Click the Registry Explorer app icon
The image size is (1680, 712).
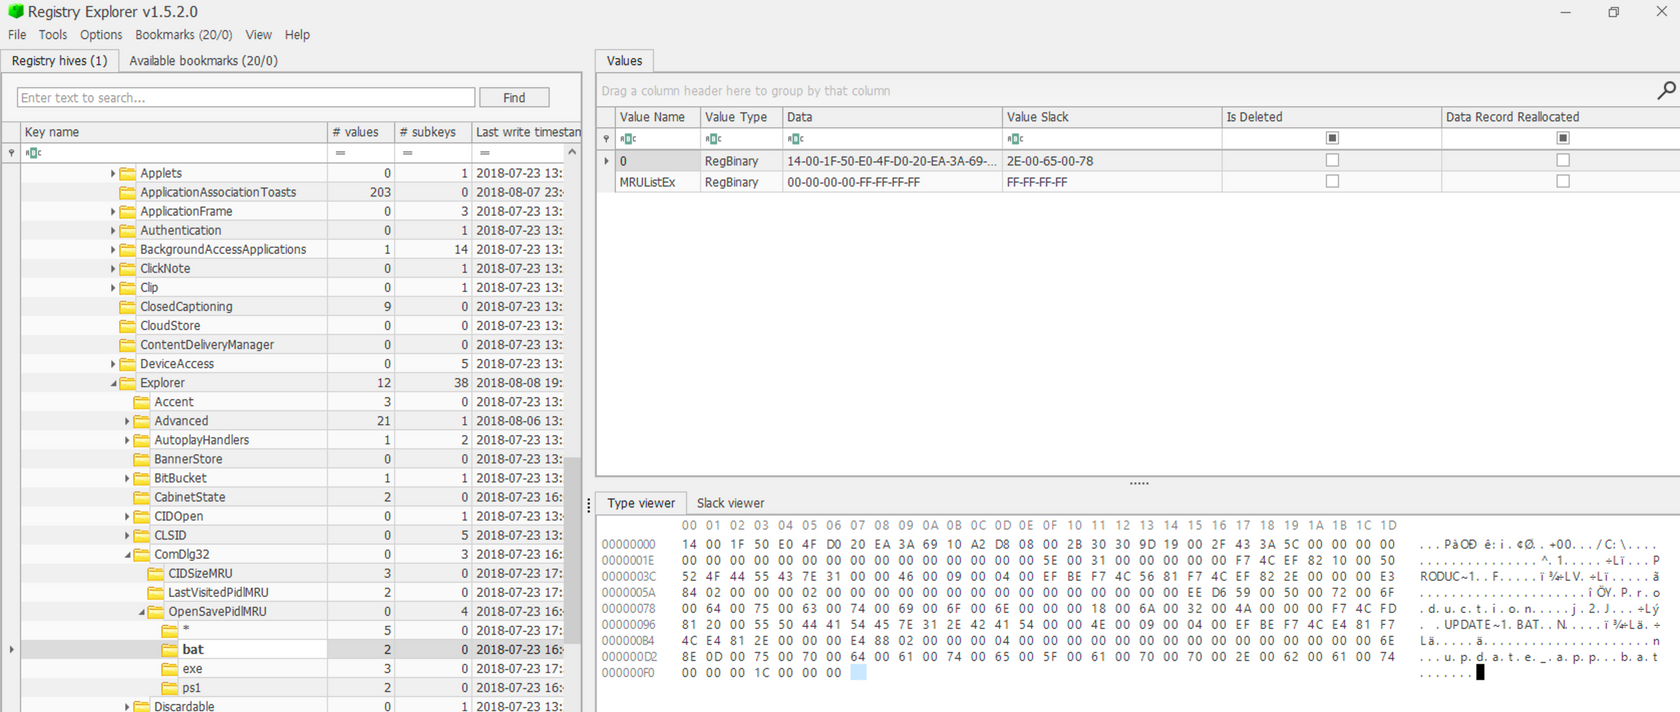(15, 11)
